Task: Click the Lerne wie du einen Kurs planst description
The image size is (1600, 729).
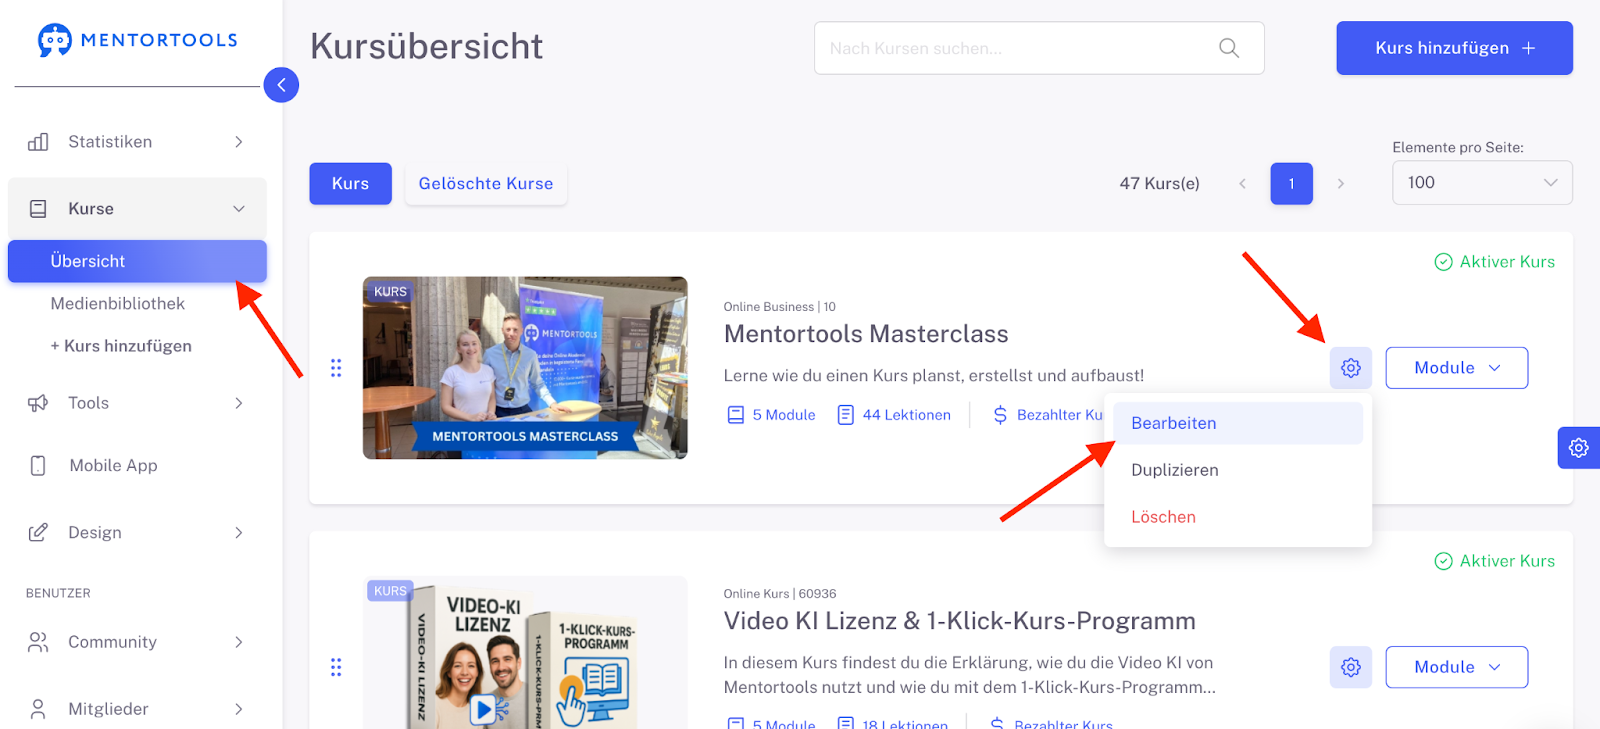Action: pyautogui.click(x=934, y=376)
